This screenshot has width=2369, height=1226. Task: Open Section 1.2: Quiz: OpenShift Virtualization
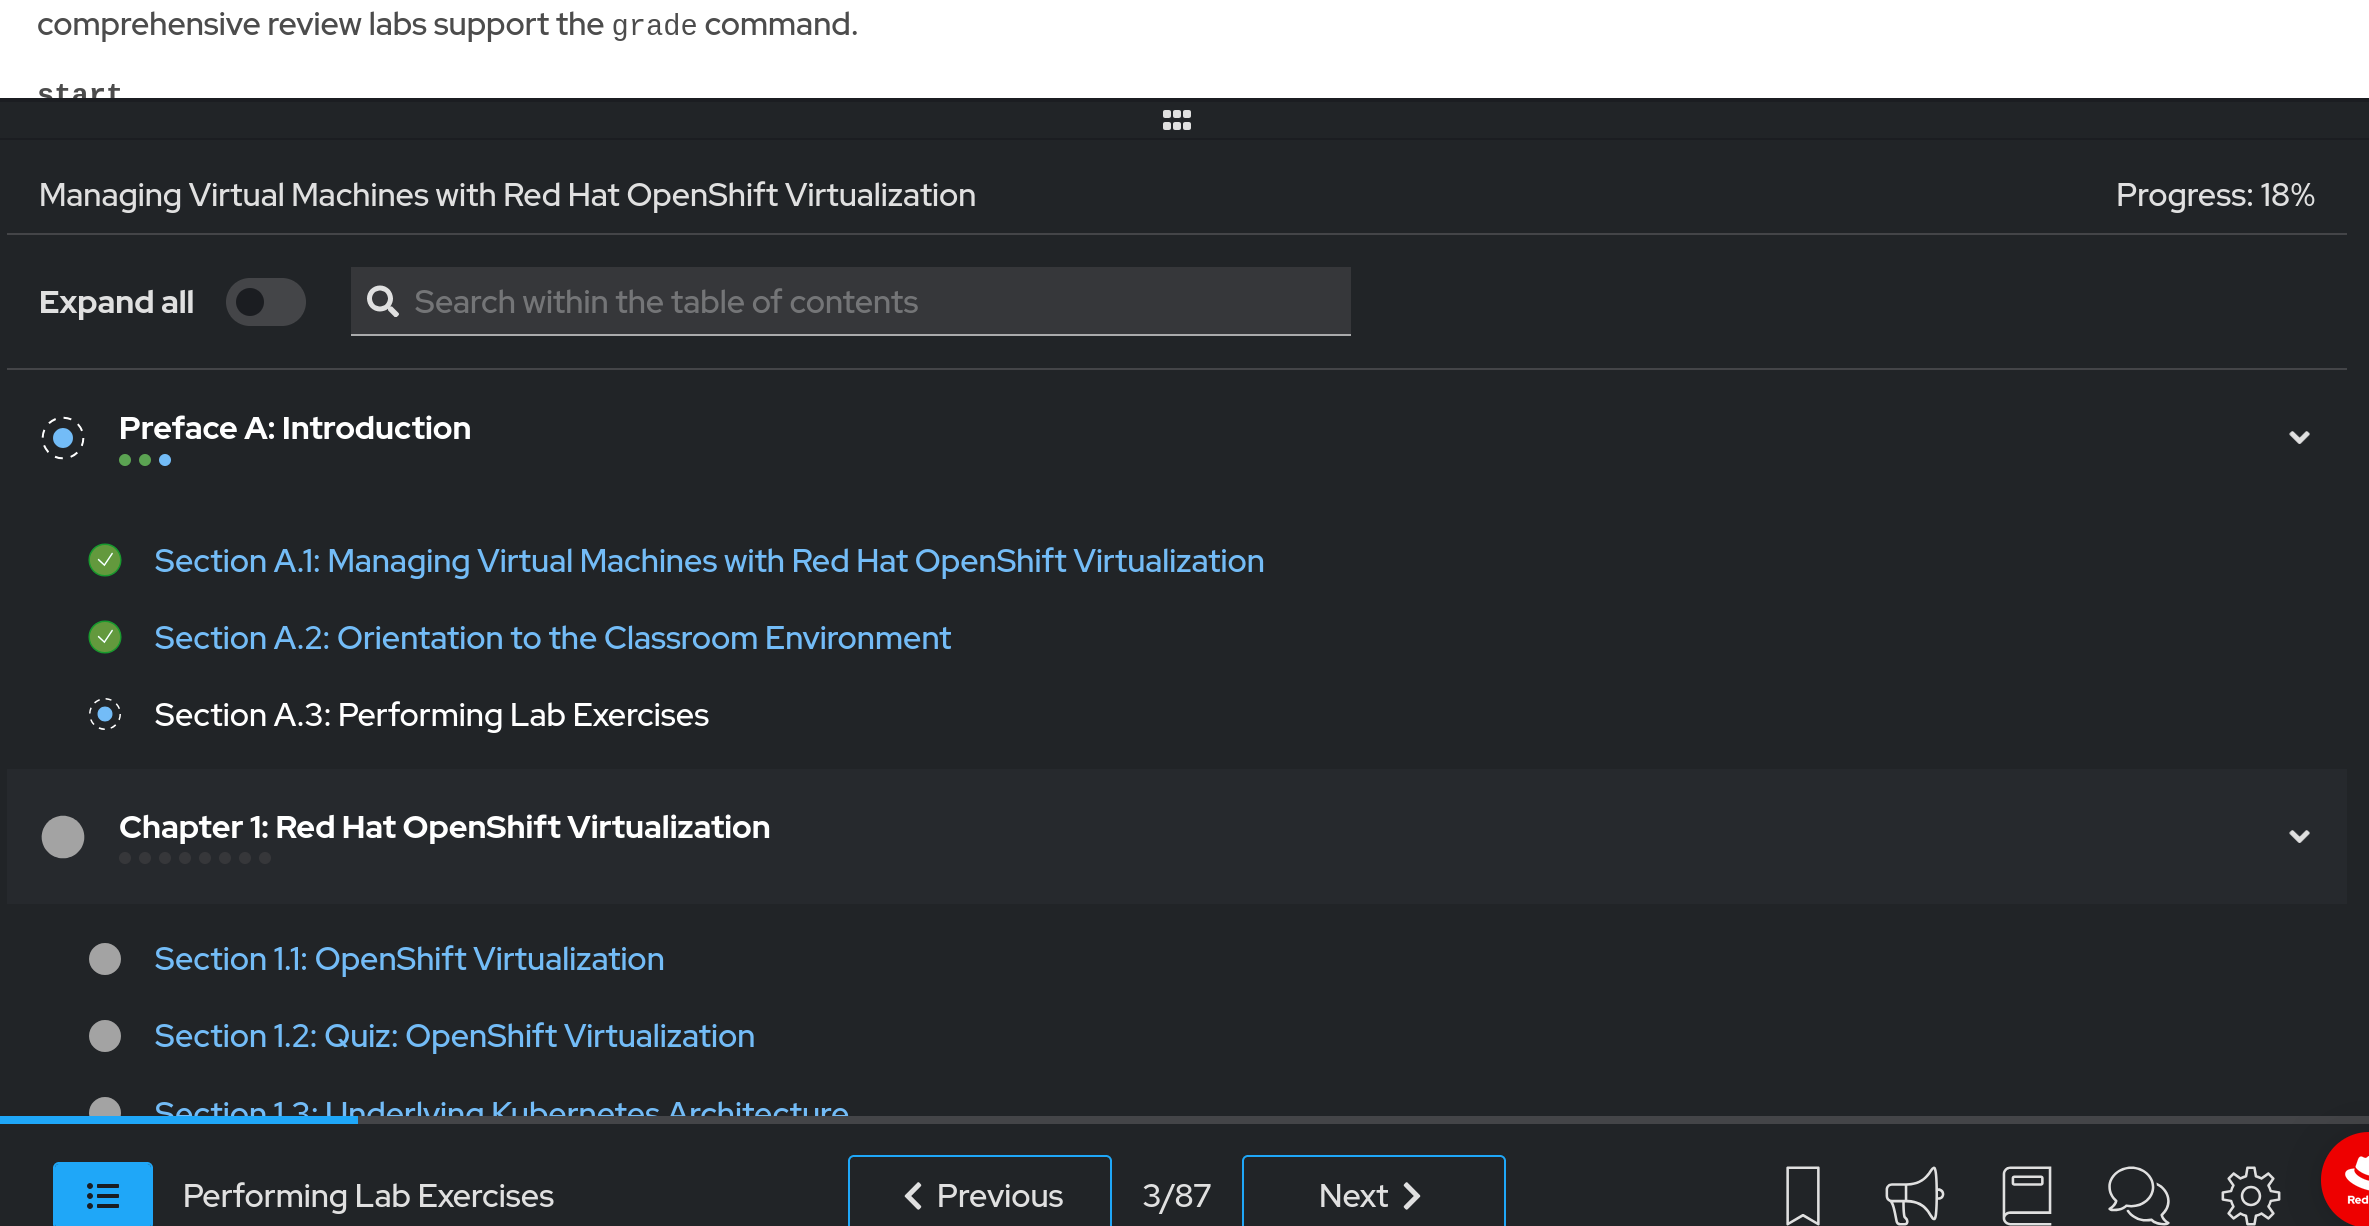point(455,1036)
